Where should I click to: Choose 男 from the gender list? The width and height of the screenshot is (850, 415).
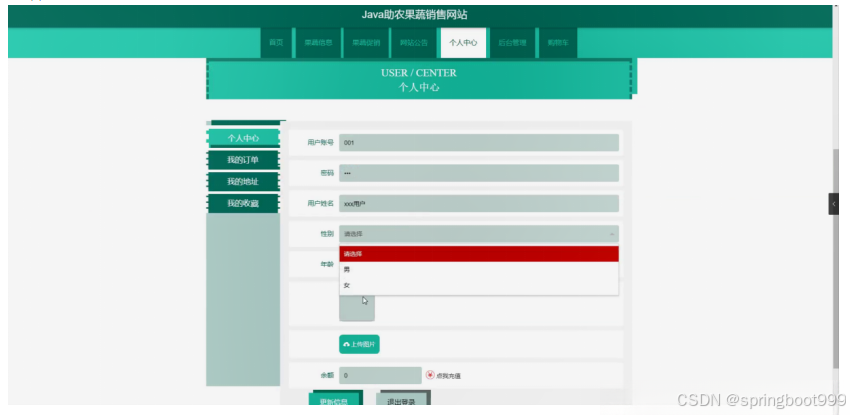click(x=479, y=269)
